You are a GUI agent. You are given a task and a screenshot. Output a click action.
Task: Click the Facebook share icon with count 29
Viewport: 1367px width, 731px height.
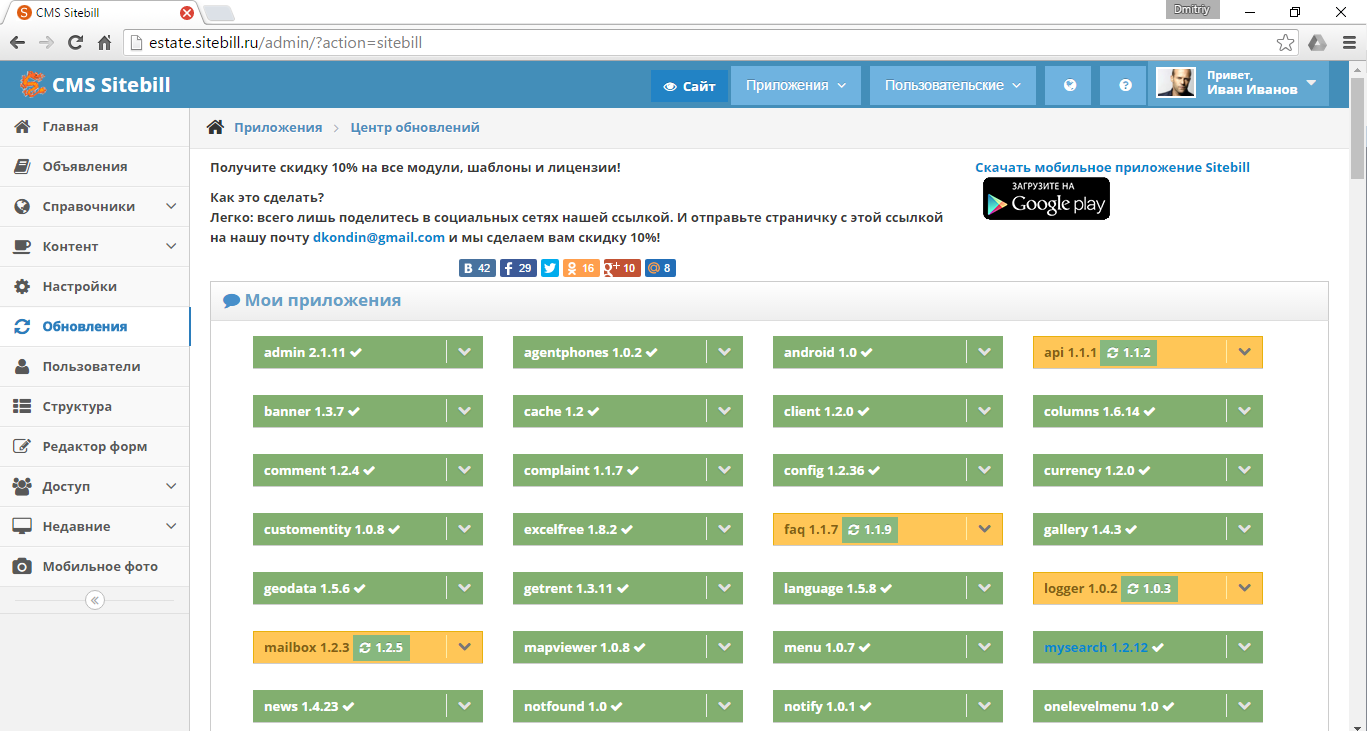click(518, 268)
